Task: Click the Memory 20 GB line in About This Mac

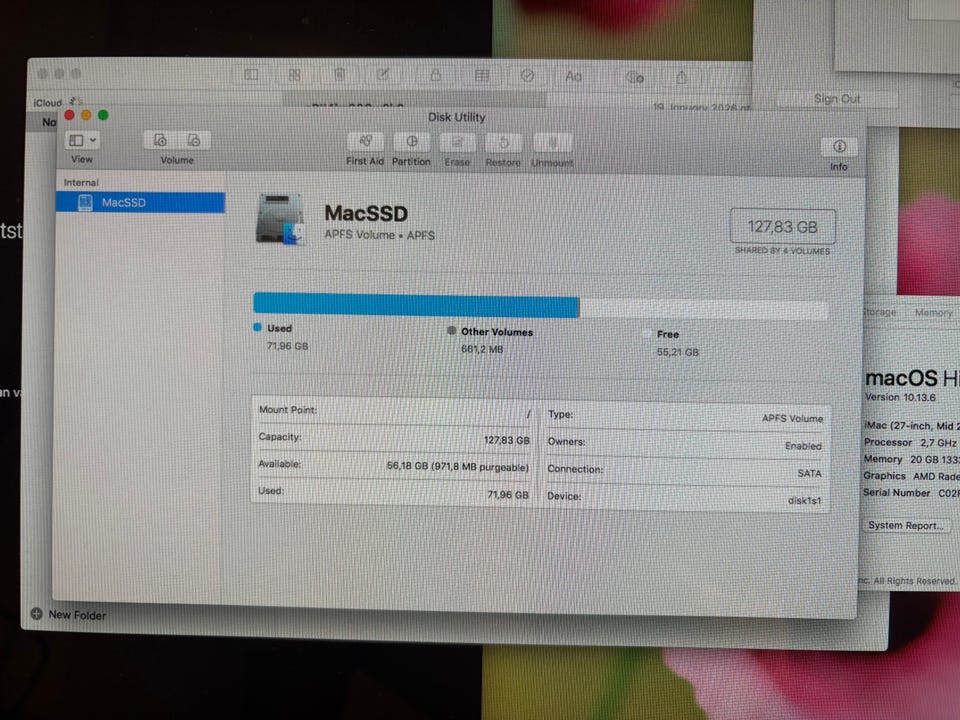Action: coord(912,459)
